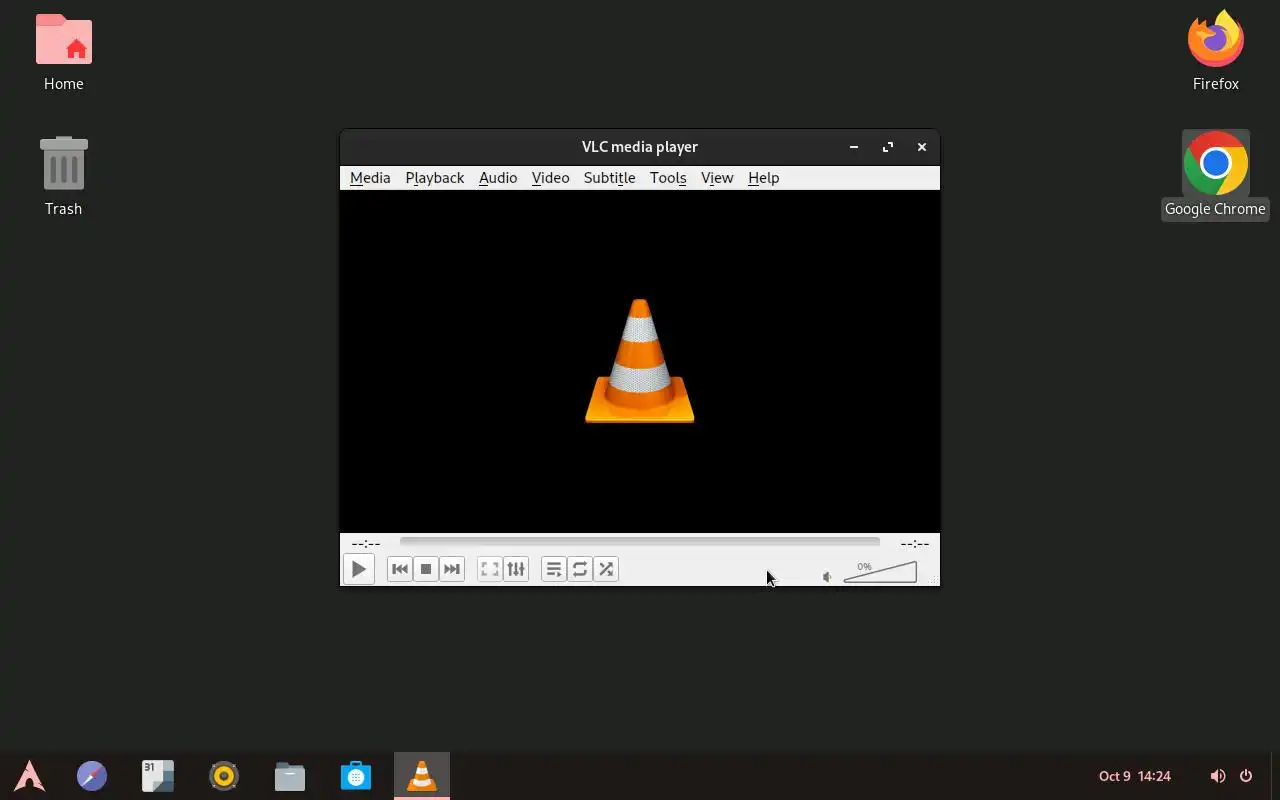Toggle video fullscreen mode icon

pos(490,569)
